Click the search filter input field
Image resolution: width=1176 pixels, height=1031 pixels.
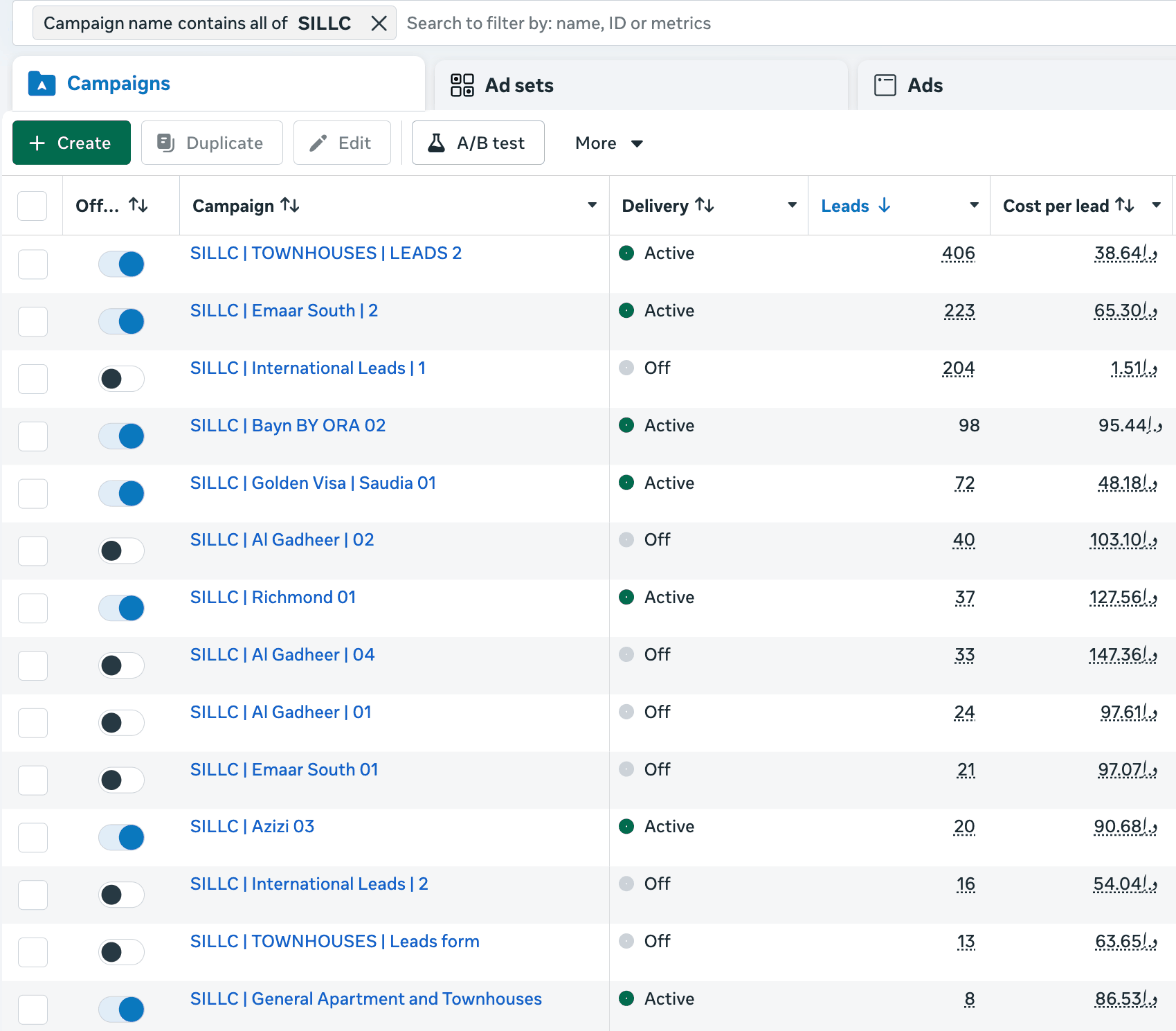788,23
